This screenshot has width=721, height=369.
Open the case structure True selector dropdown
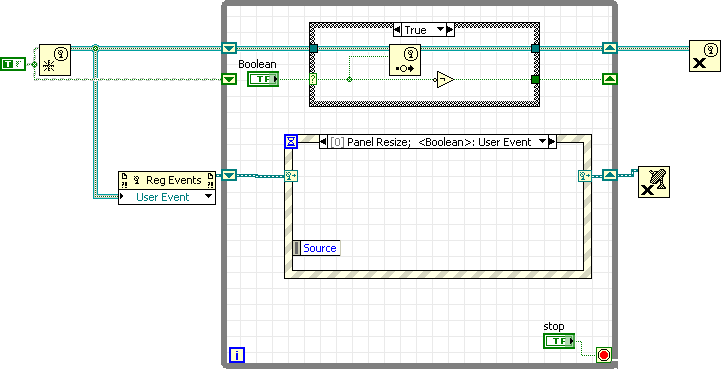[x=441, y=30]
